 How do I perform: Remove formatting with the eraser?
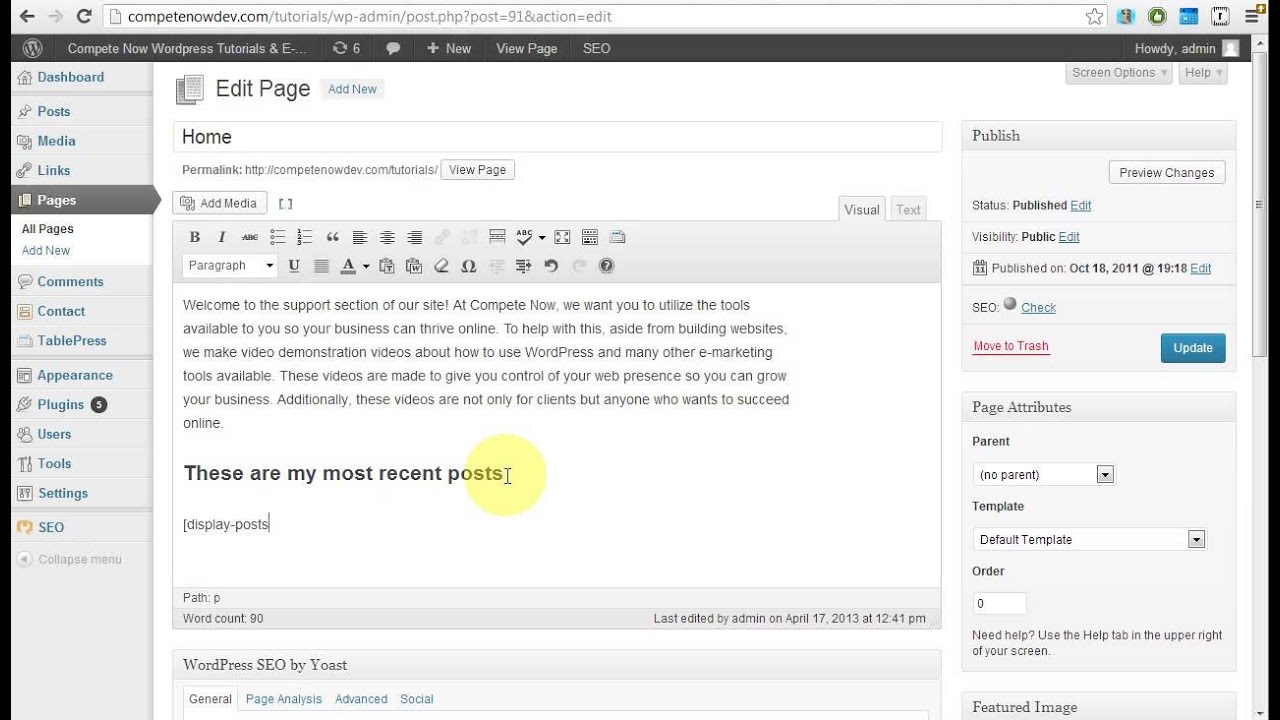coord(441,266)
